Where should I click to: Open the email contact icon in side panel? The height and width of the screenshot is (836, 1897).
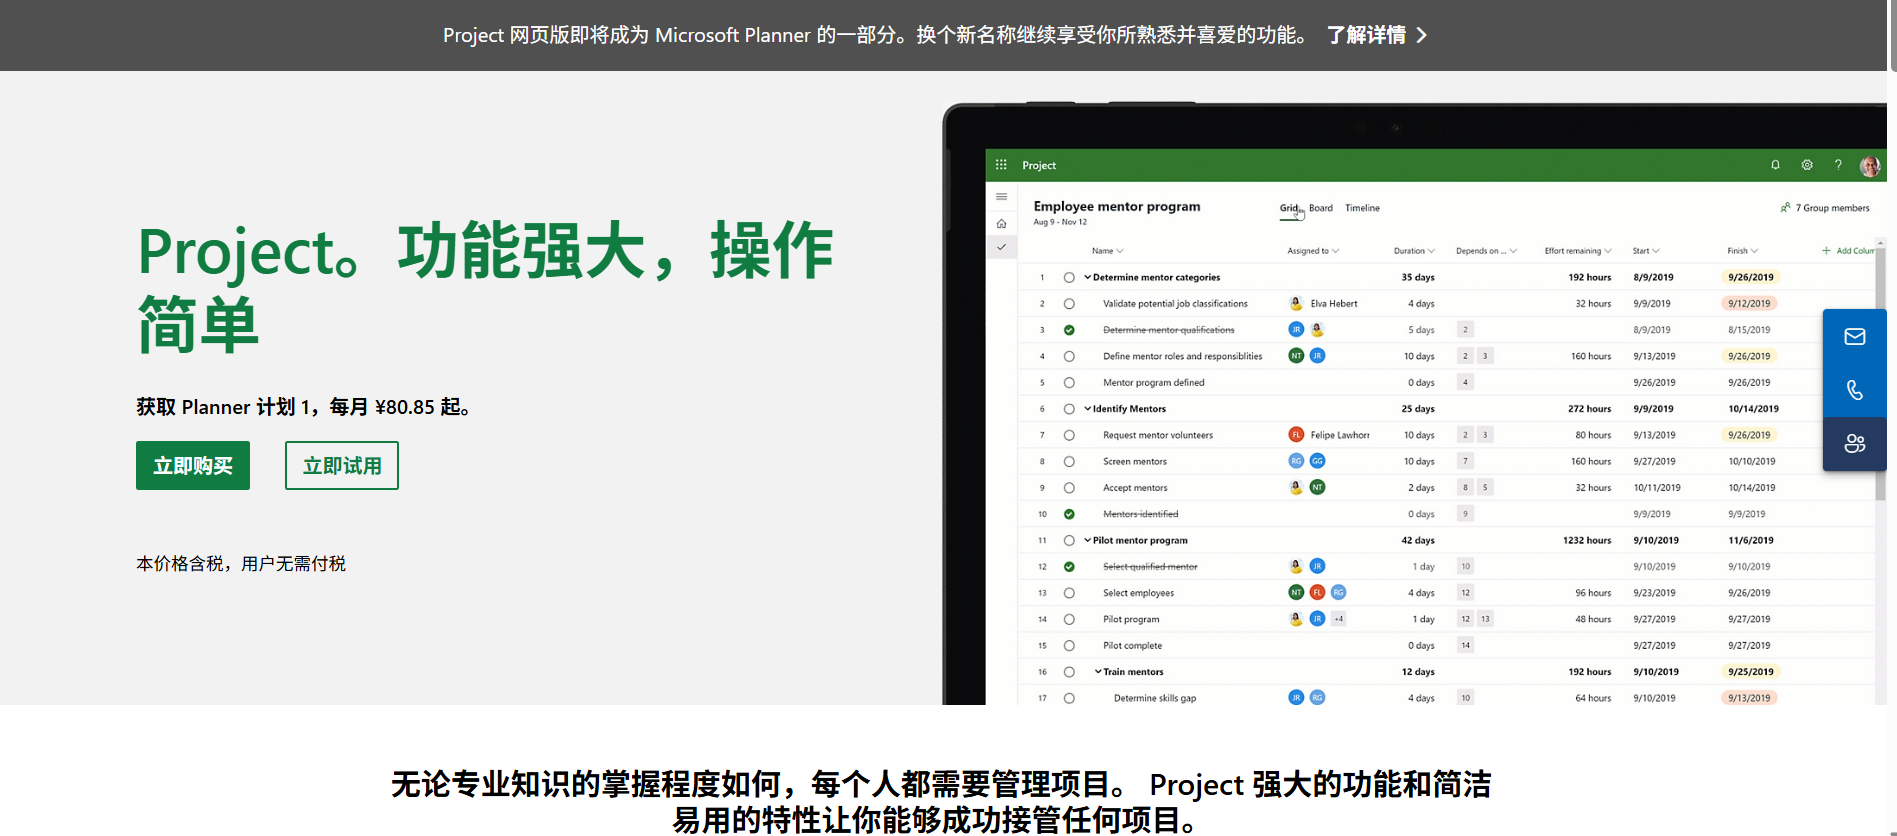[1854, 337]
